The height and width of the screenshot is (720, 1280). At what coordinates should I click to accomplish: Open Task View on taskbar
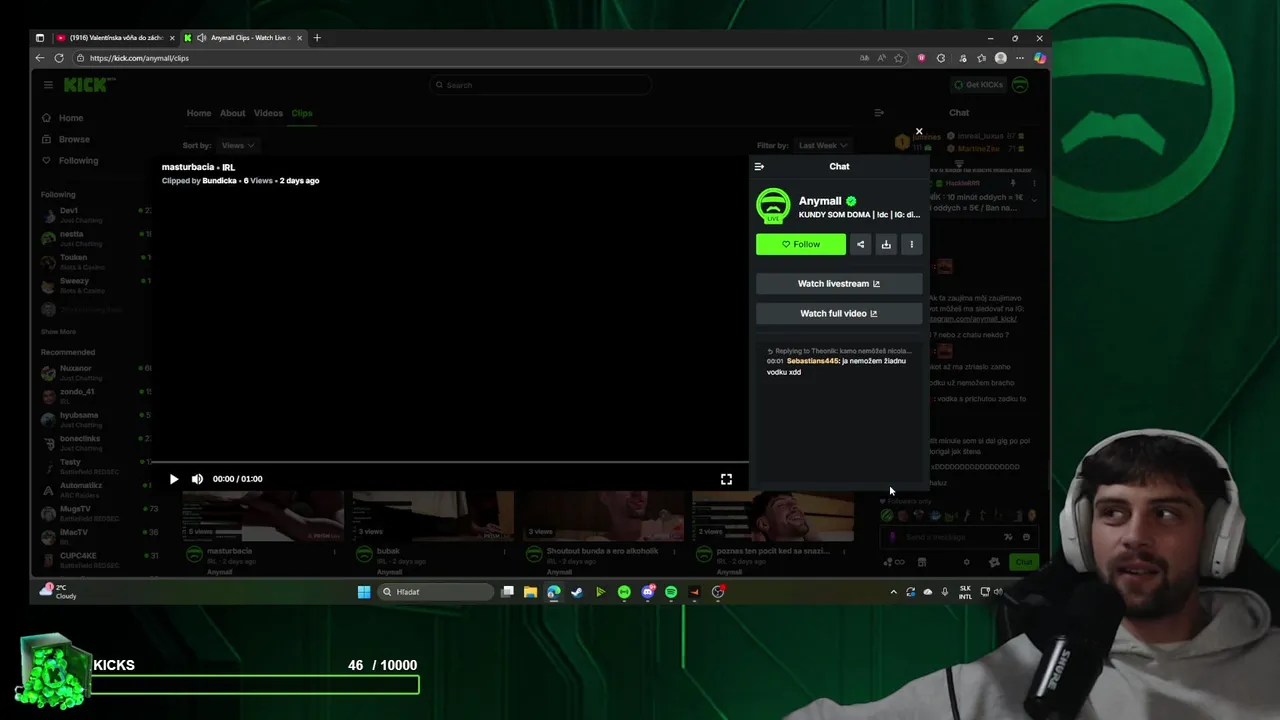pos(508,592)
